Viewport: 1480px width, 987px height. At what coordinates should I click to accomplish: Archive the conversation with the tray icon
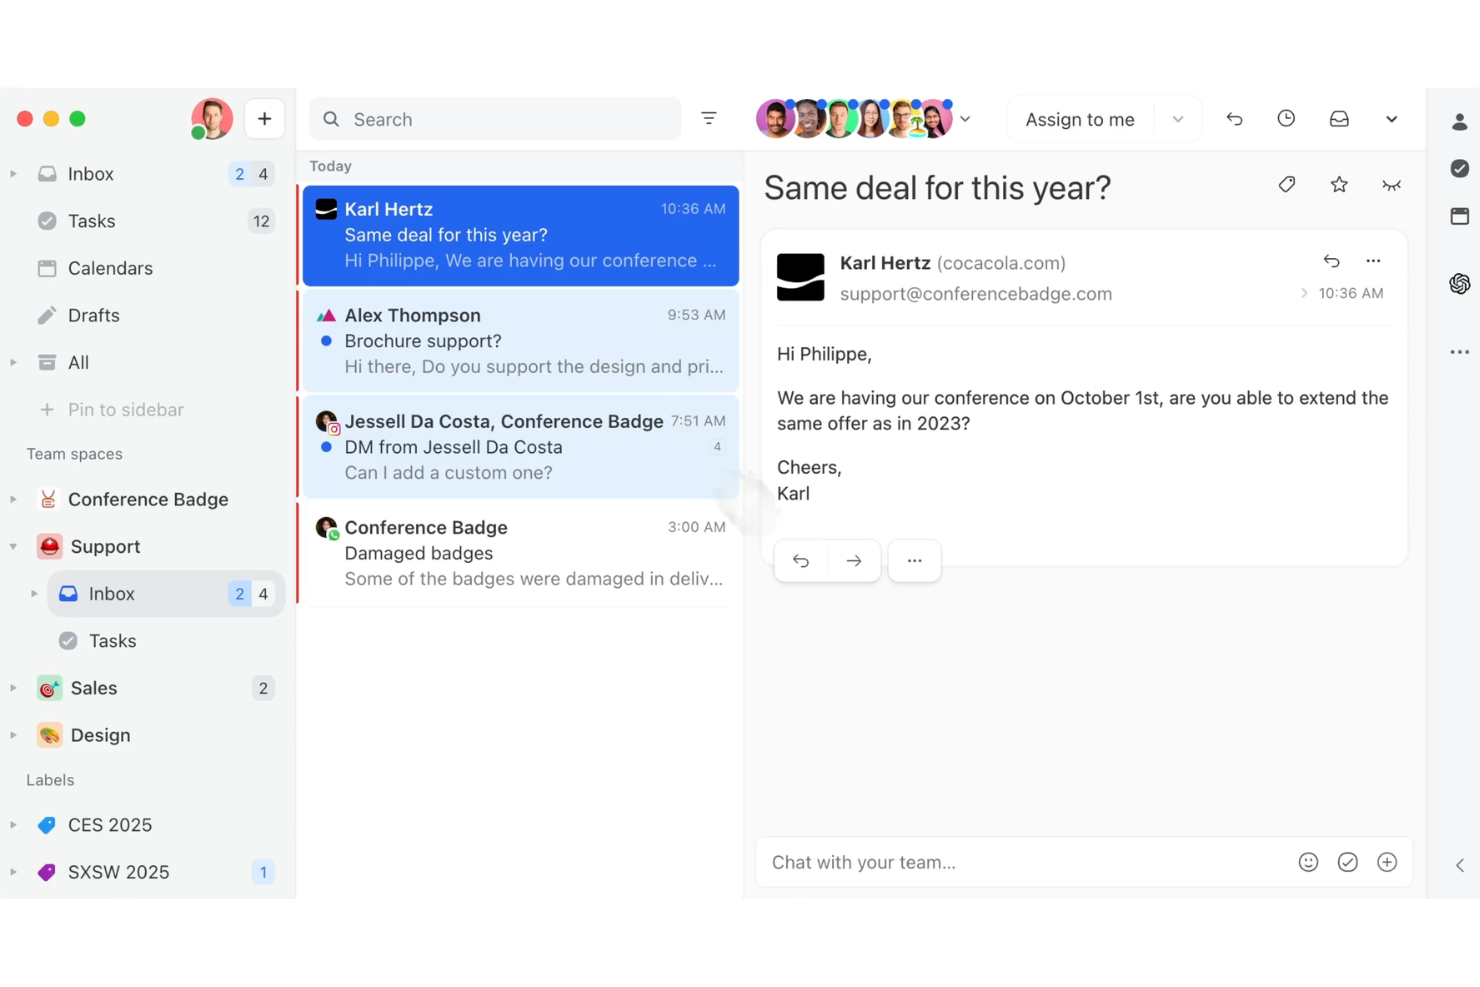(x=1338, y=118)
